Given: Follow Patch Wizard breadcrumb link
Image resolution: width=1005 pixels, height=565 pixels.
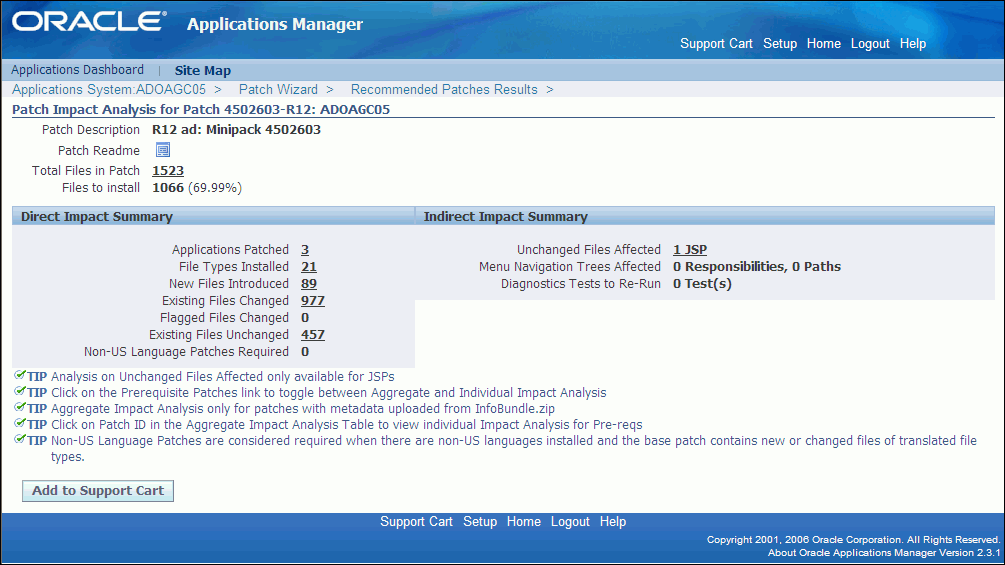Looking at the screenshot, I should click(x=278, y=90).
